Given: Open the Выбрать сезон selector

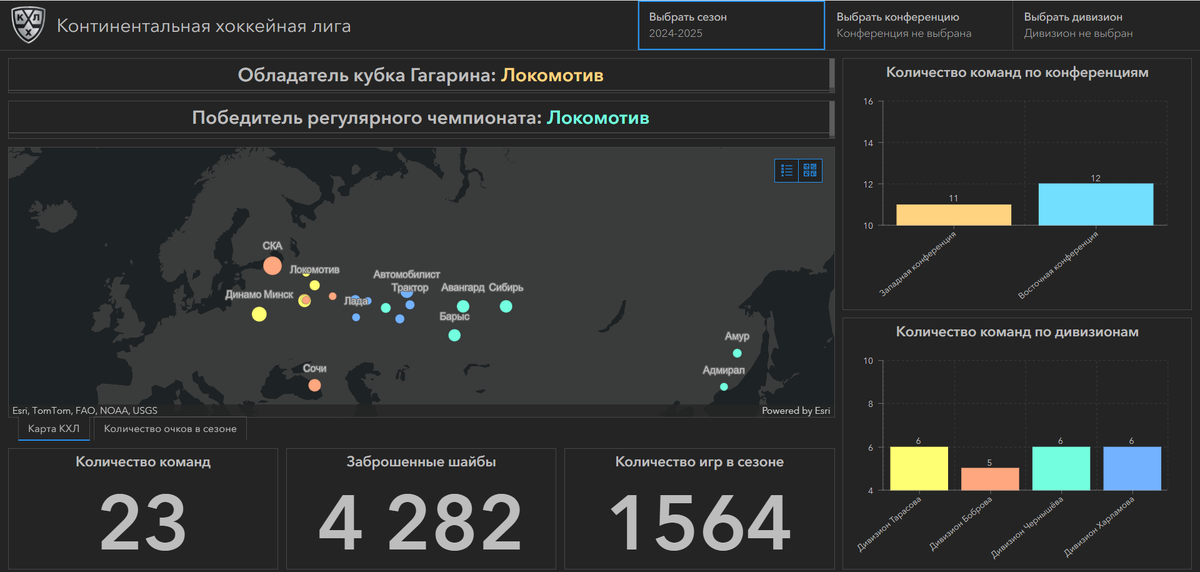Looking at the screenshot, I should pyautogui.click(x=732, y=25).
